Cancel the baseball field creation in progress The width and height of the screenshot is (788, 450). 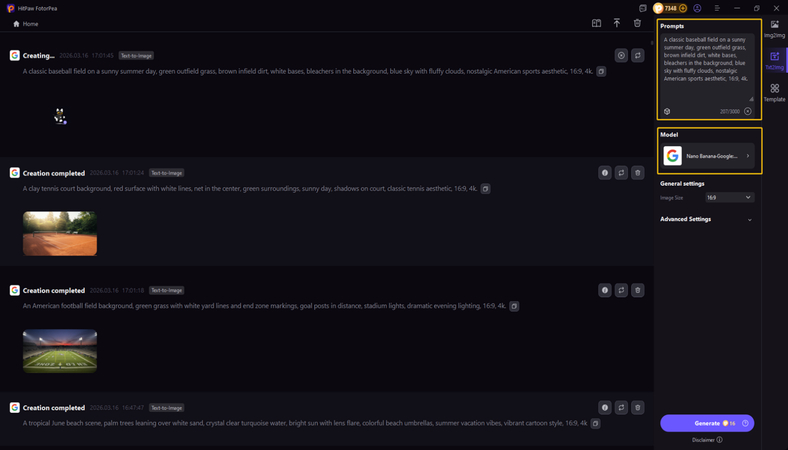621,56
